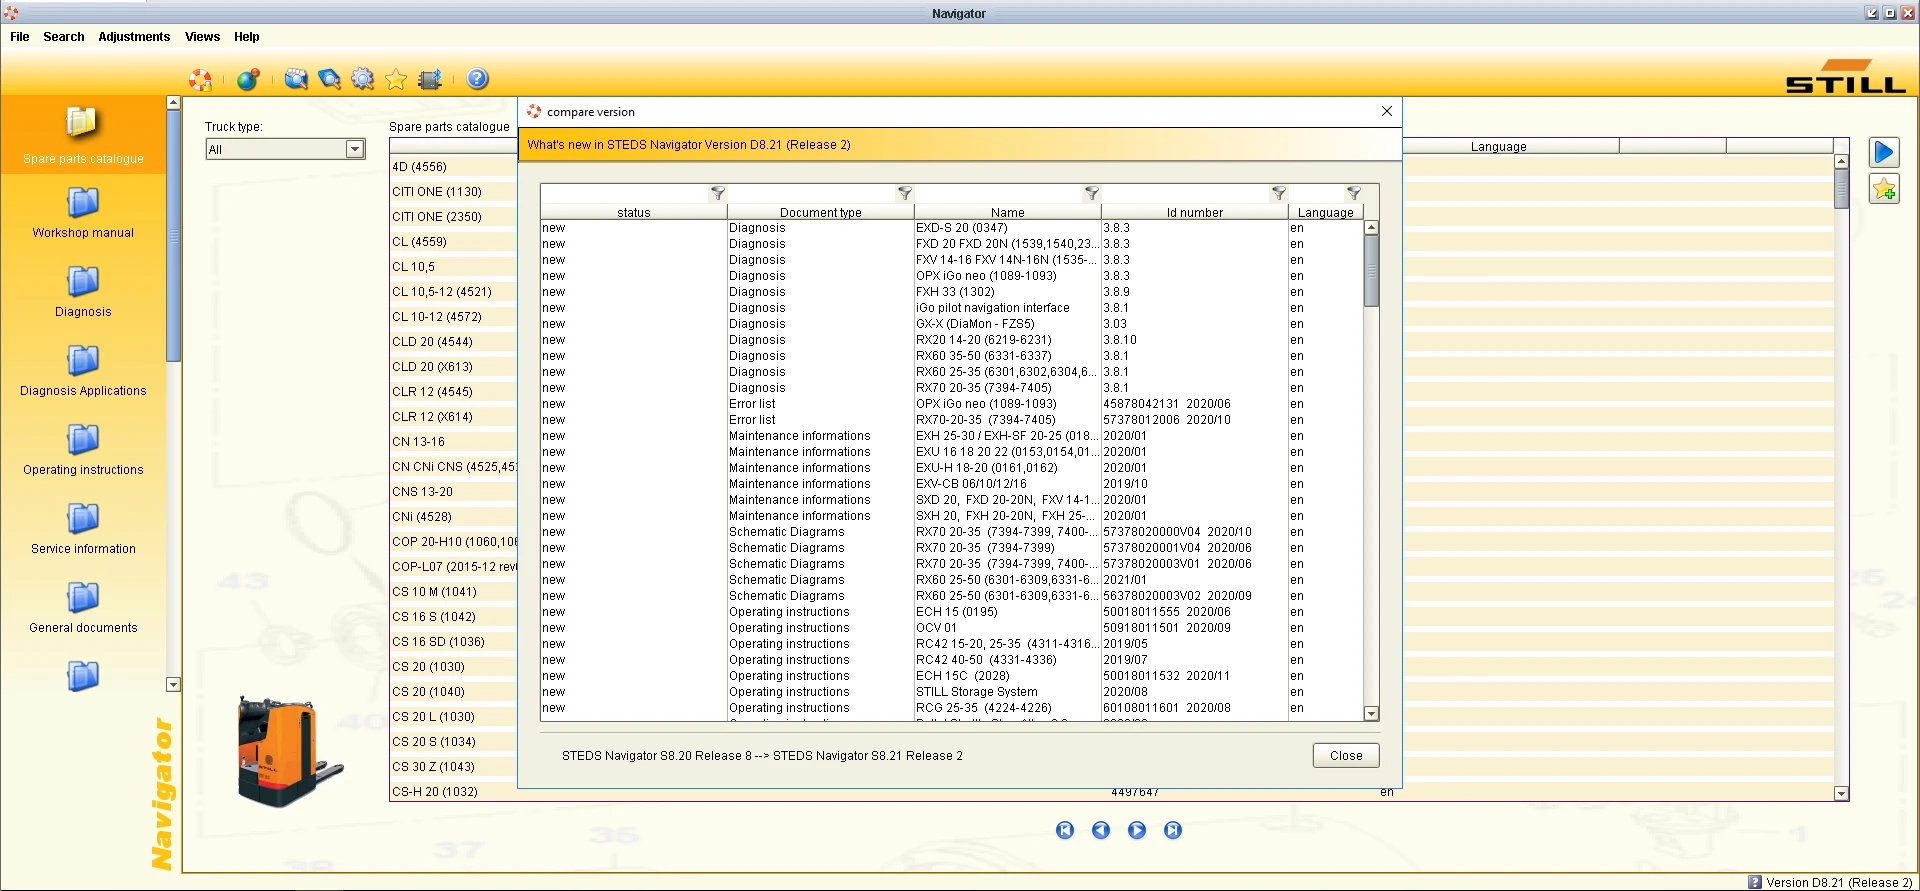Image resolution: width=1920 pixels, height=891 pixels.
Task: Open Spare parts catalogue in sidebar
Action: pyautogui.click(x=83, y=135)
